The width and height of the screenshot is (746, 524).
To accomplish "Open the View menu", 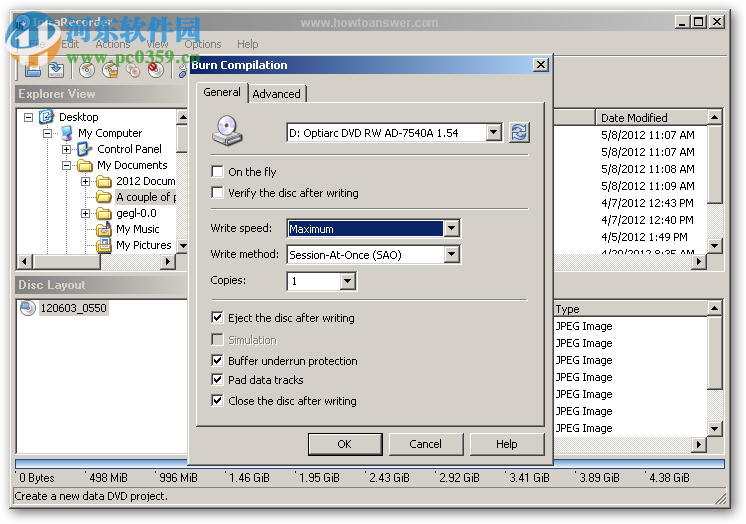I will pyautogui.click(x=157, y=44).
